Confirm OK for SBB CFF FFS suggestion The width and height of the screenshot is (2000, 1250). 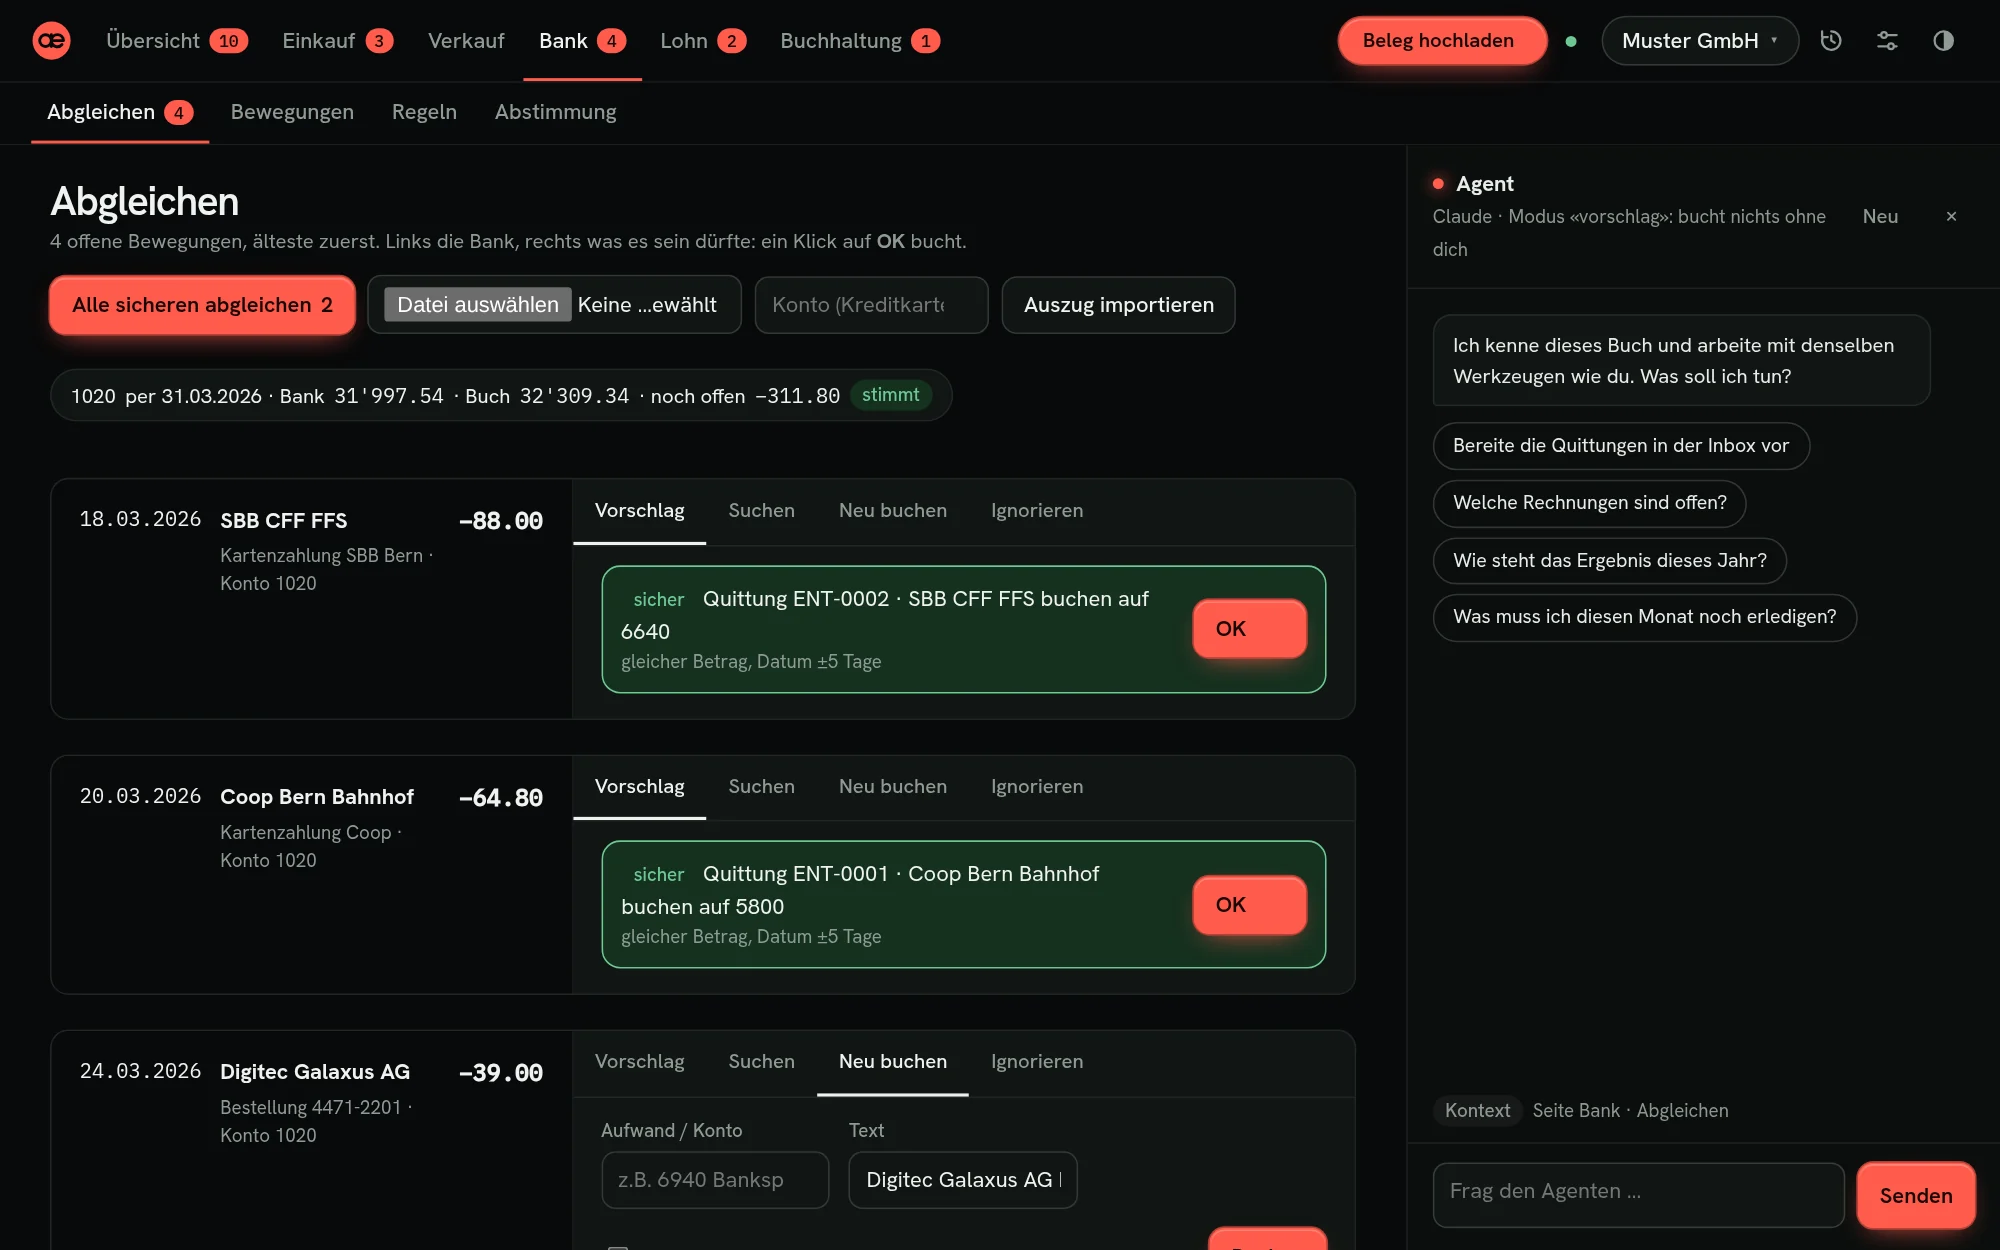[1249, 629]
